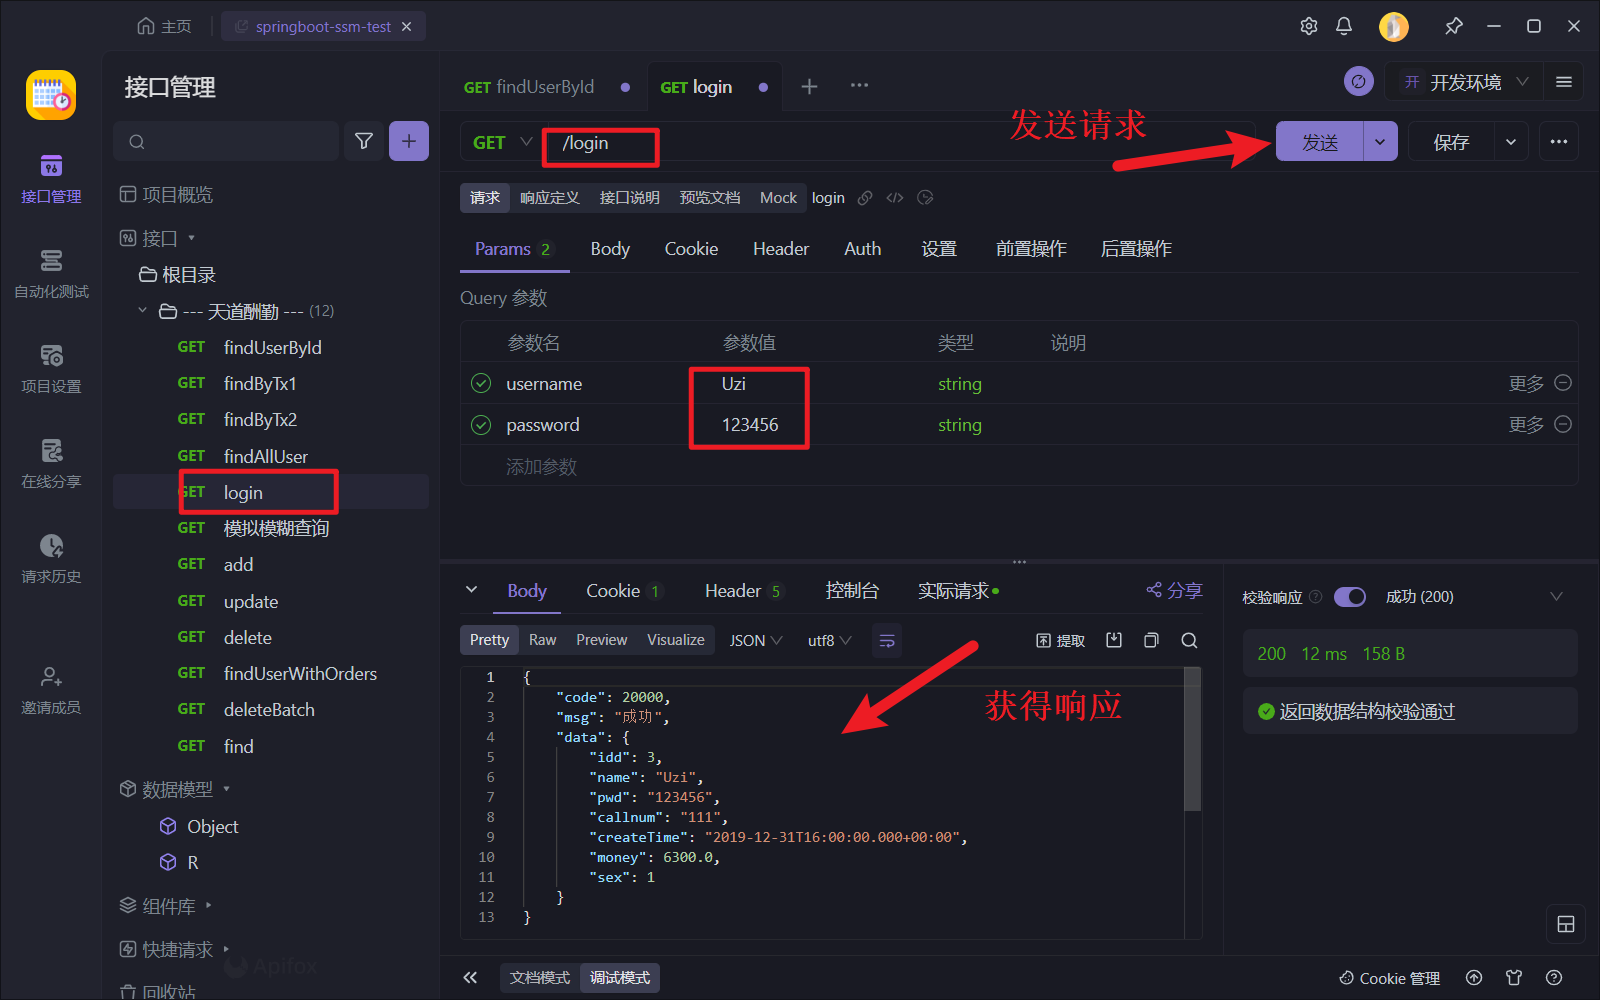Screen dimensions: 1600x1000
Task: Click the user avatar
Action: pyautogui.click(x=1393, y=26)
